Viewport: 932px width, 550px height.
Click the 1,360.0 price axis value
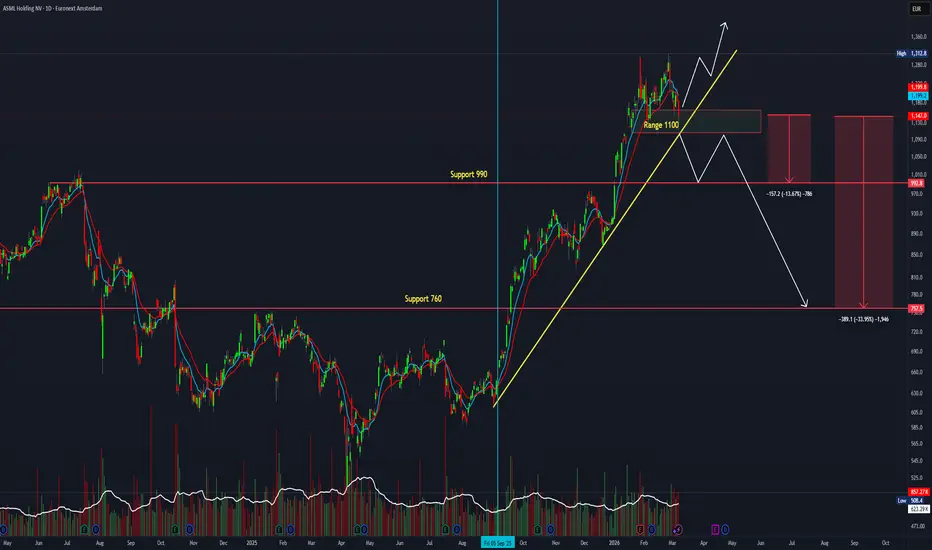point(918,37)
